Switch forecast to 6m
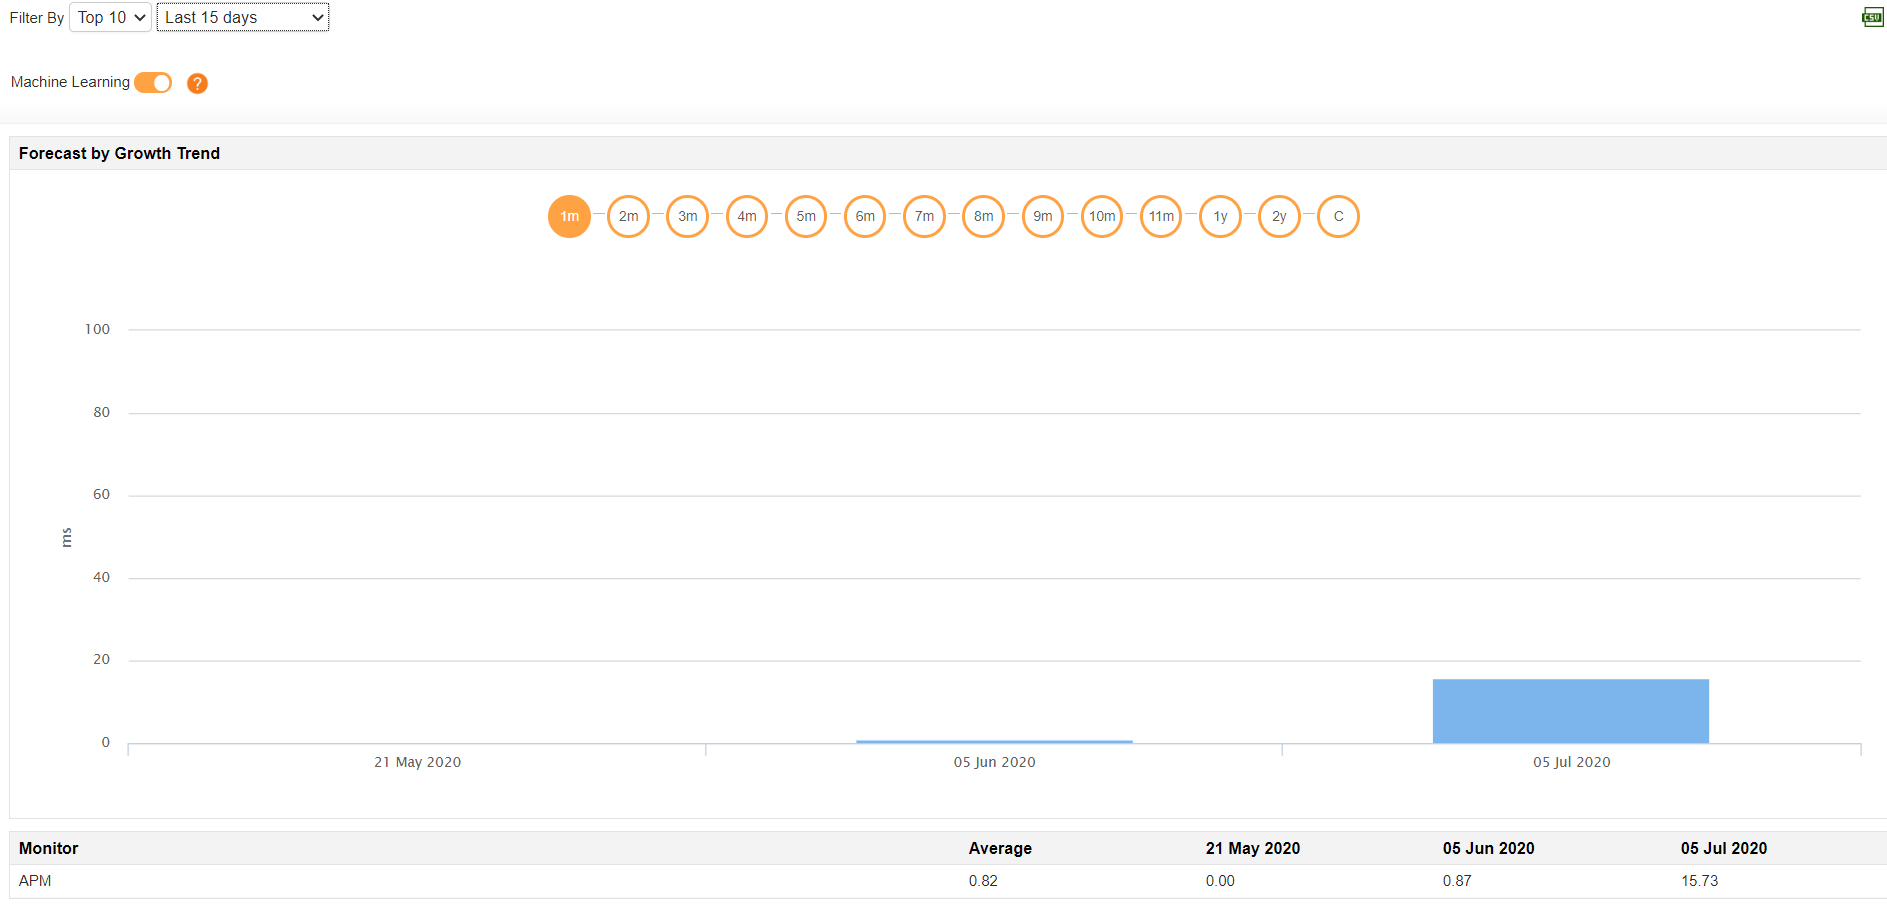This screenshot has width=1887, height=910. click(865, 216)
